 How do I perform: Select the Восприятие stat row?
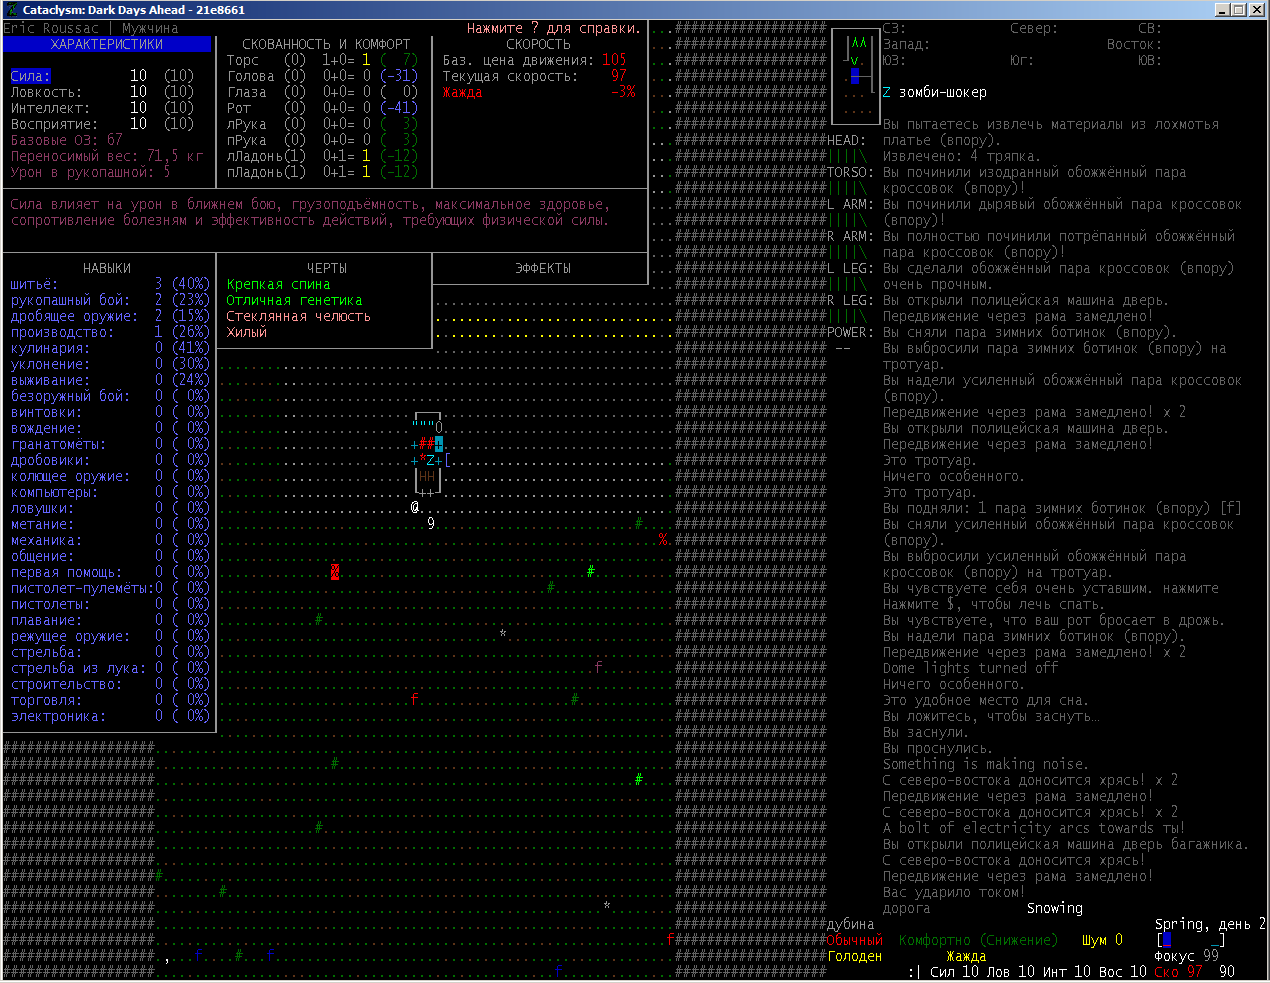[x=102, y=124]
